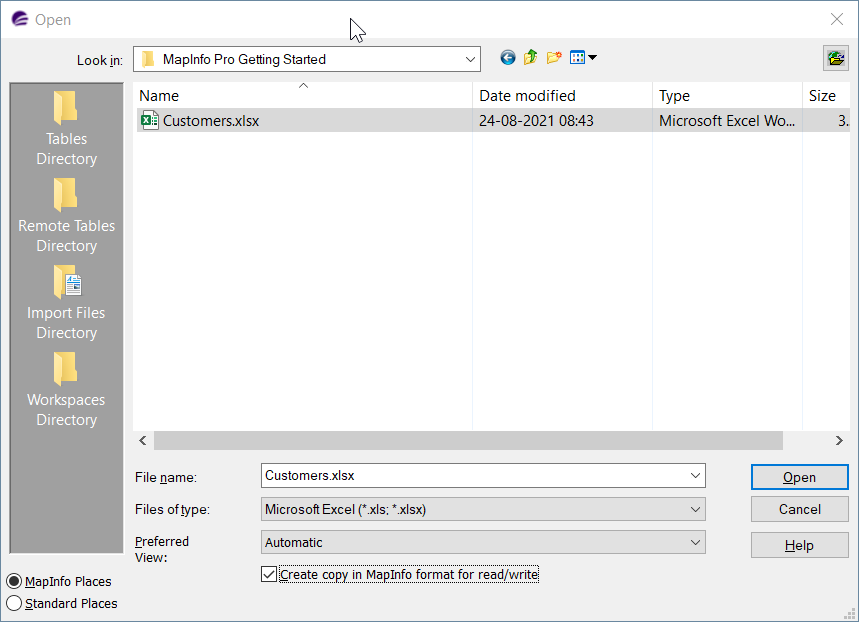
Task: Select the Standard Places radio button
Action: tap(14, 603)
